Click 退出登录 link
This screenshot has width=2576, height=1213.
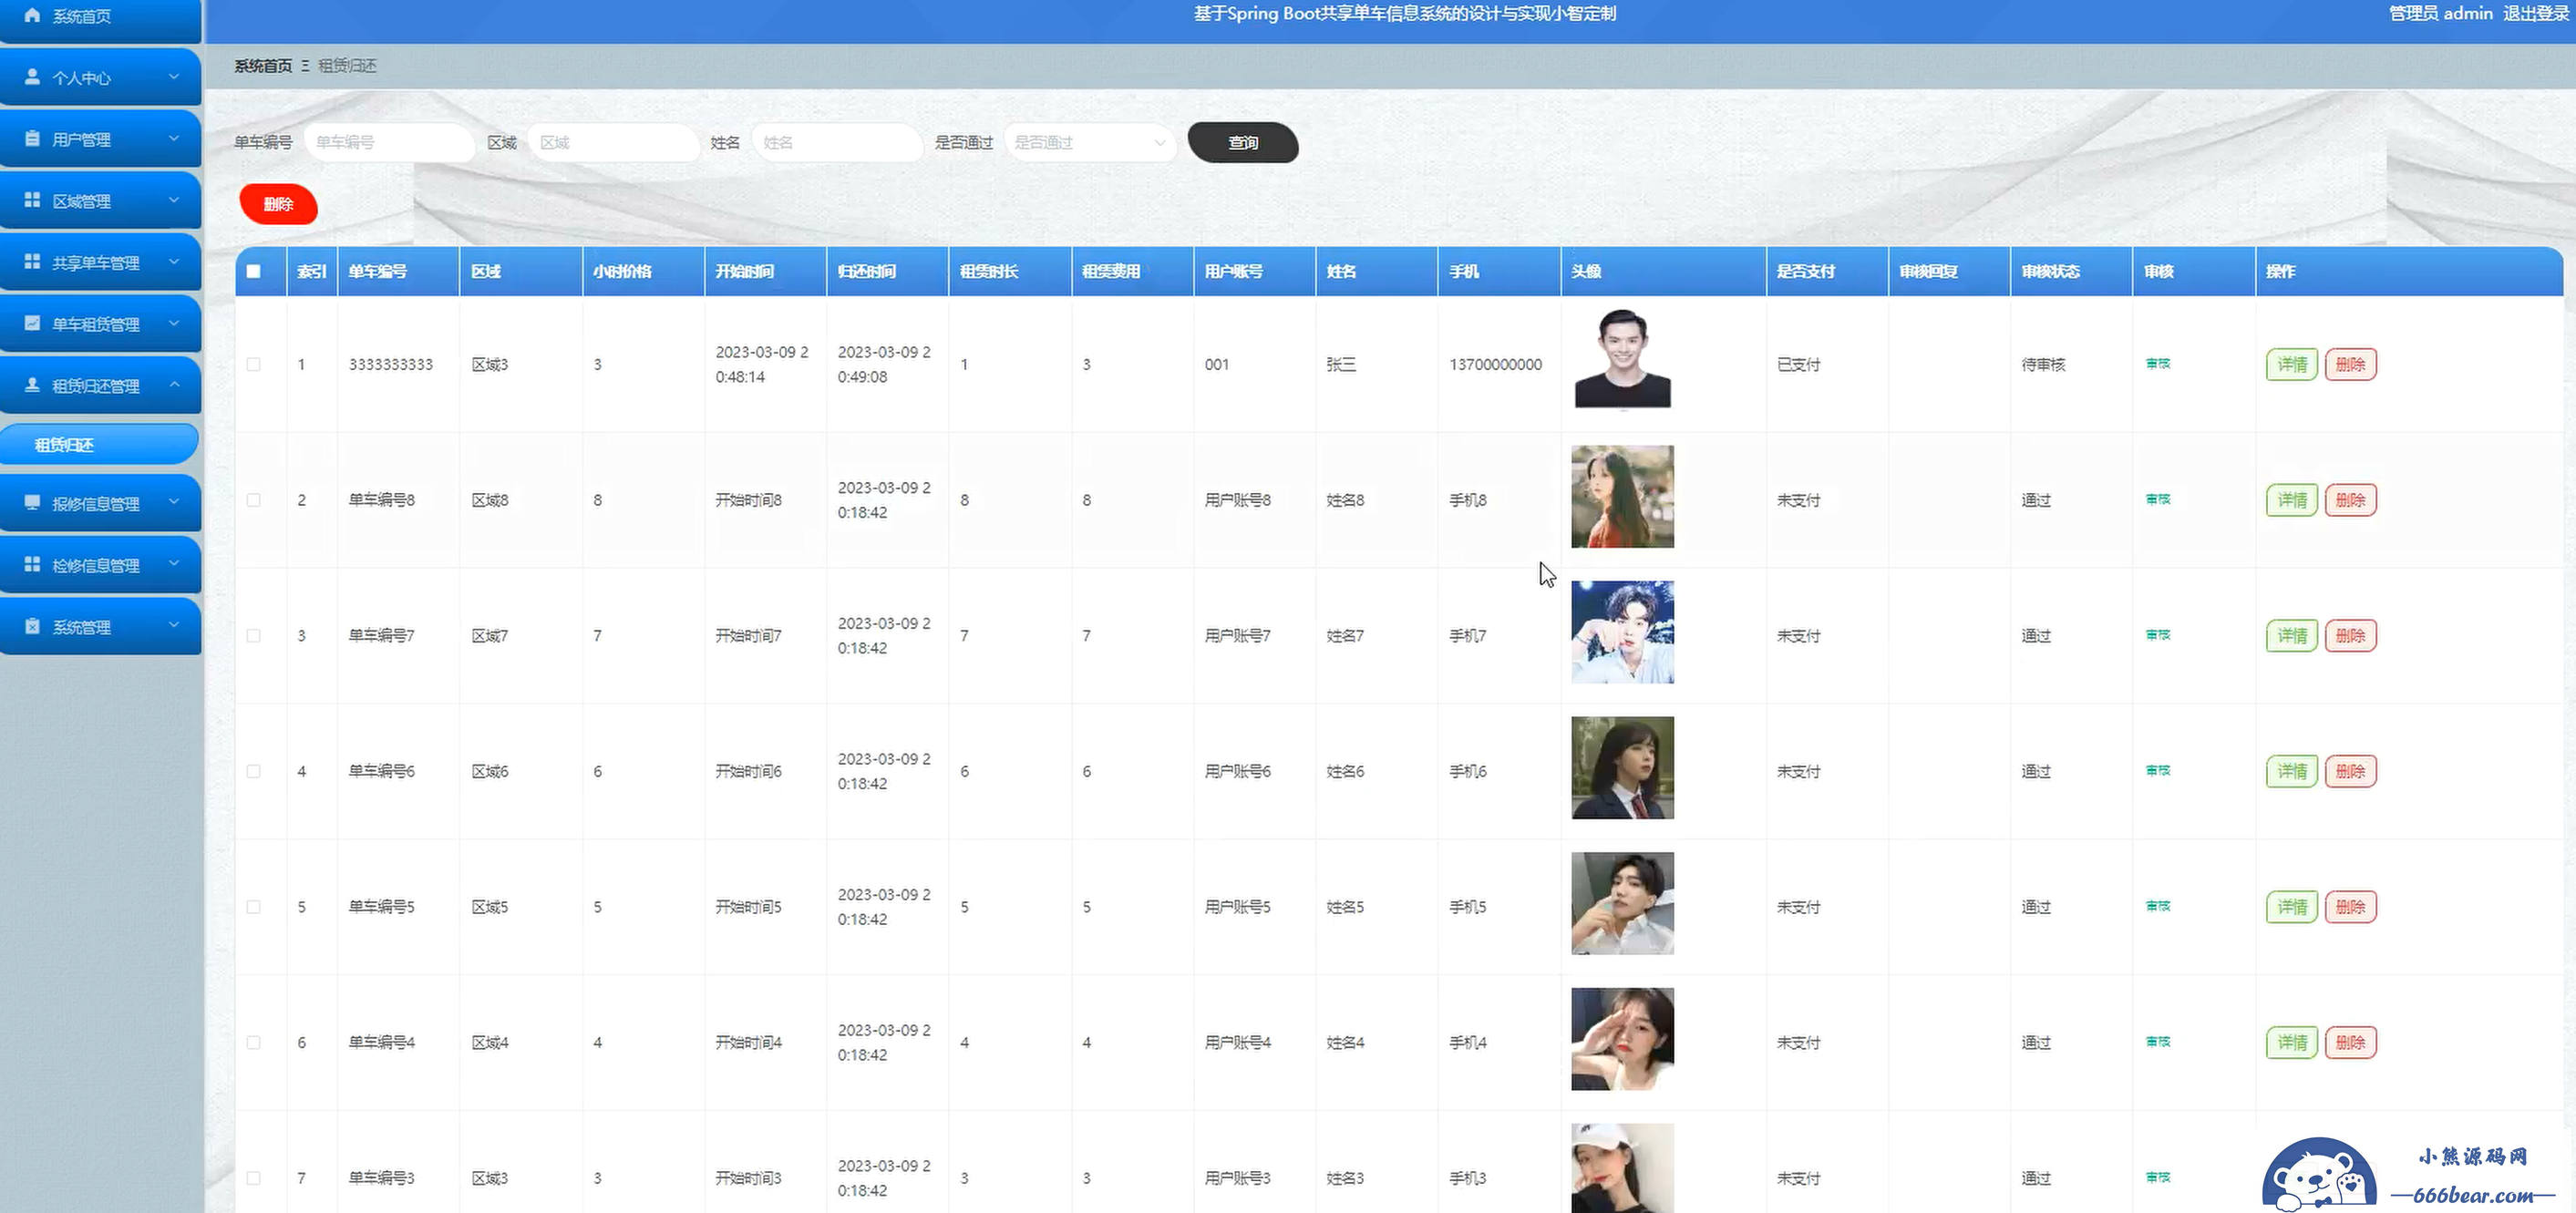tap(2536, 14)
